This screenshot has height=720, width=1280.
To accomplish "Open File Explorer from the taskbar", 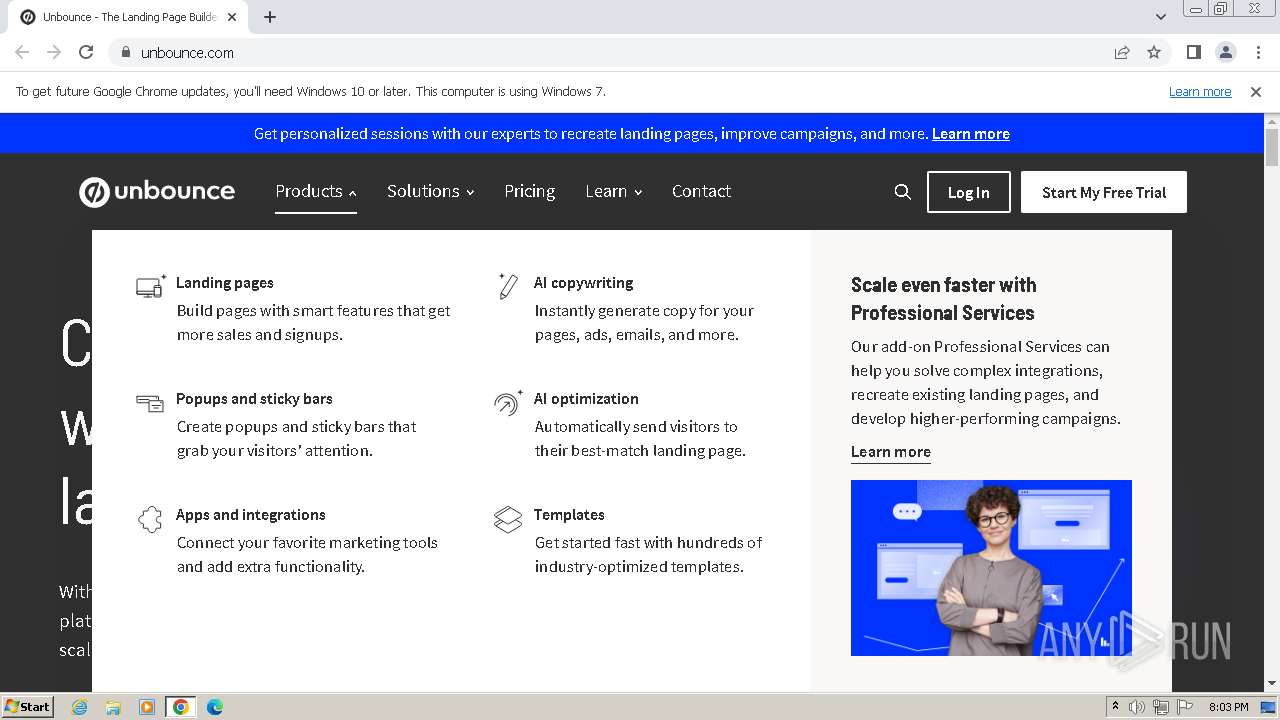I will click(113, 707).
